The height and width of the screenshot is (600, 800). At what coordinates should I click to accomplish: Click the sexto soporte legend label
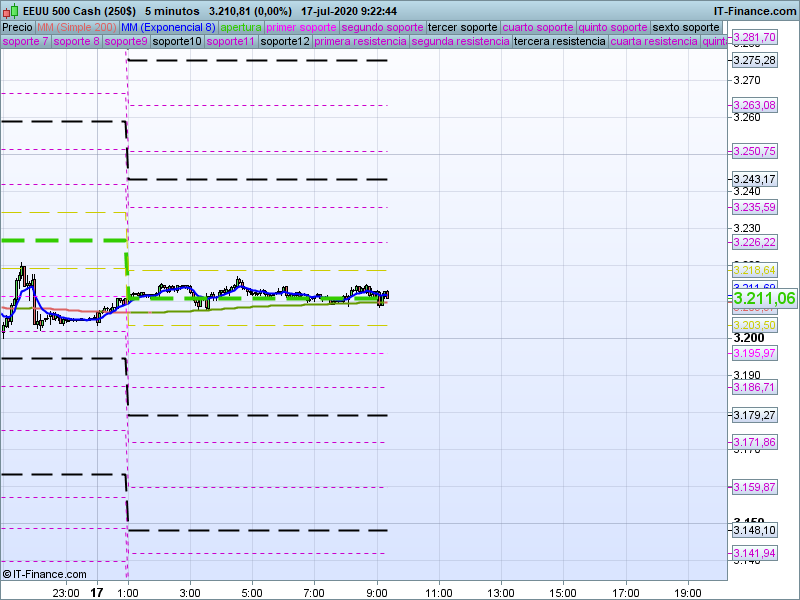point(685,27)
